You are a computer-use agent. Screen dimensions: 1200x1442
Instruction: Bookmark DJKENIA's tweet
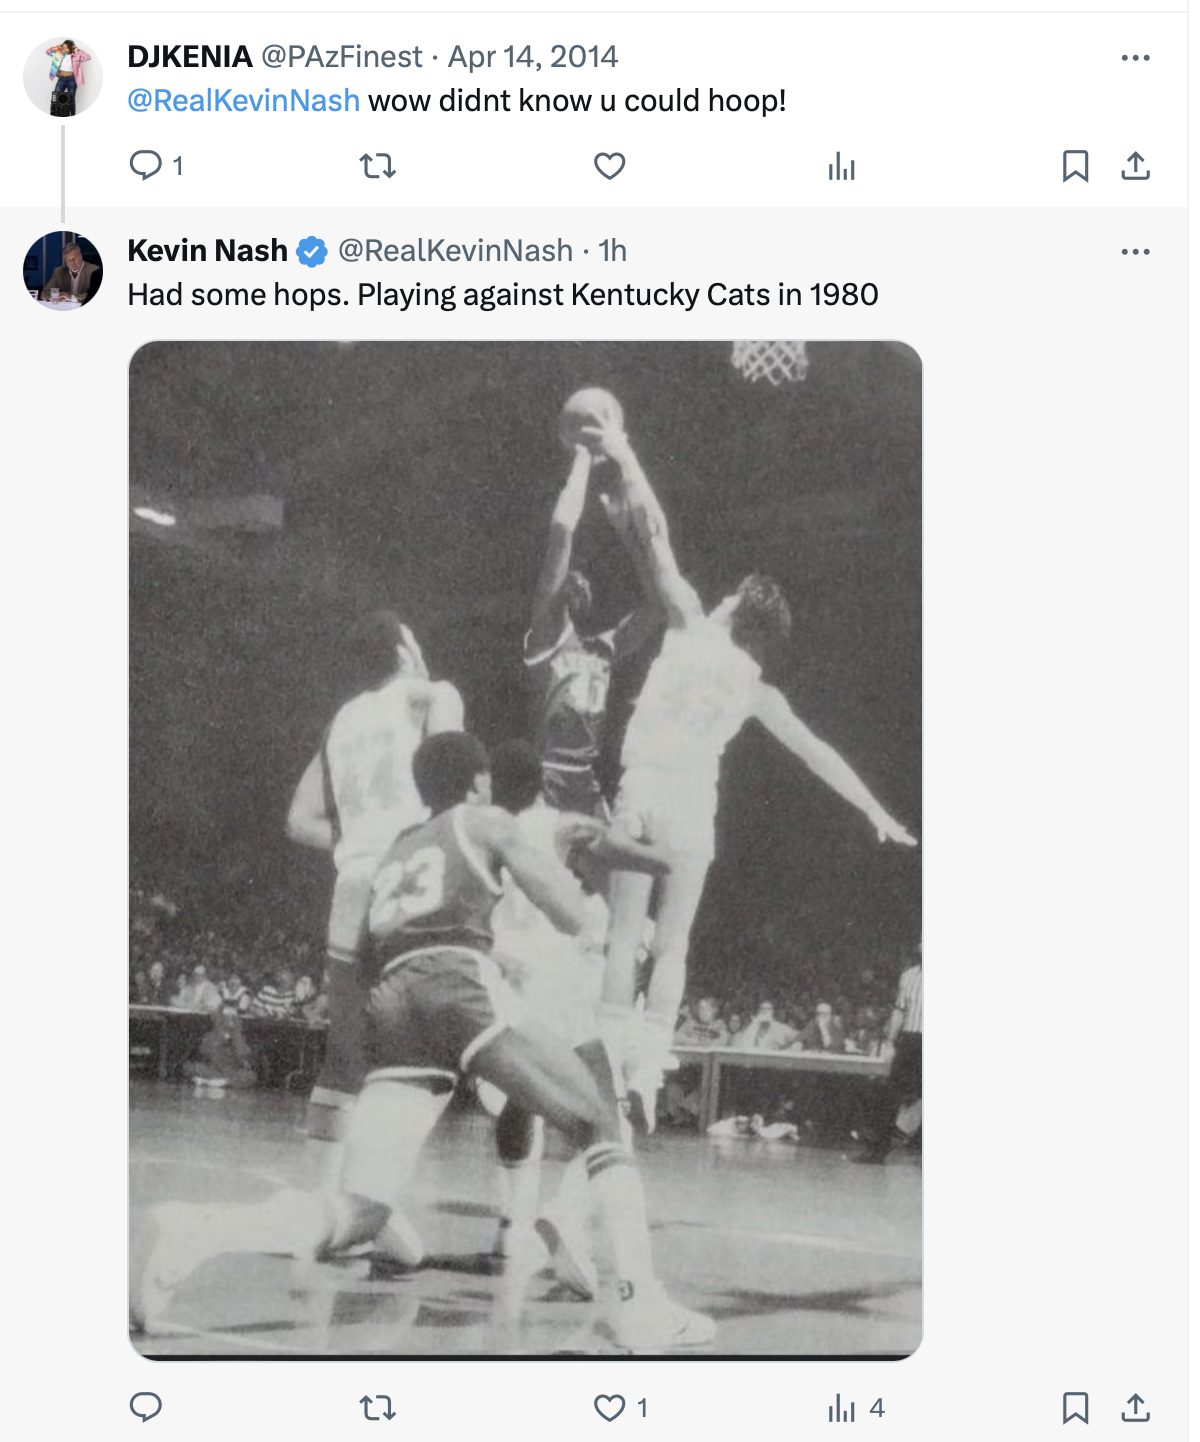(x=1075, y=166)
